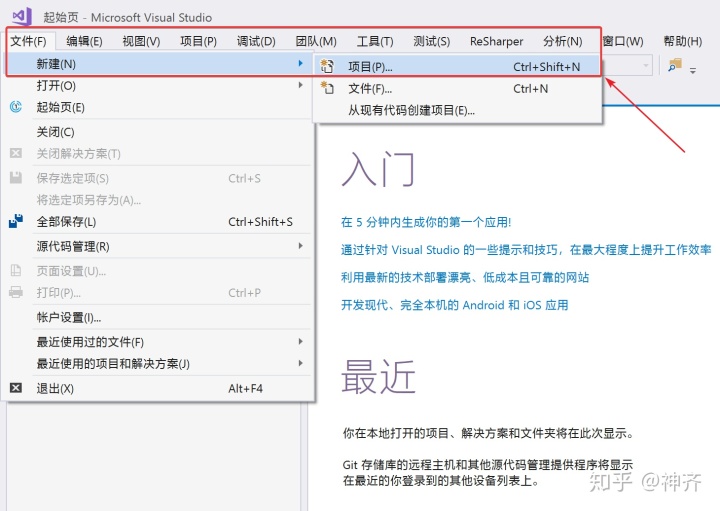Select 最近使用的项目和解决方案(J) entry
Screen dimensions: 720x511
click(158, 364)
